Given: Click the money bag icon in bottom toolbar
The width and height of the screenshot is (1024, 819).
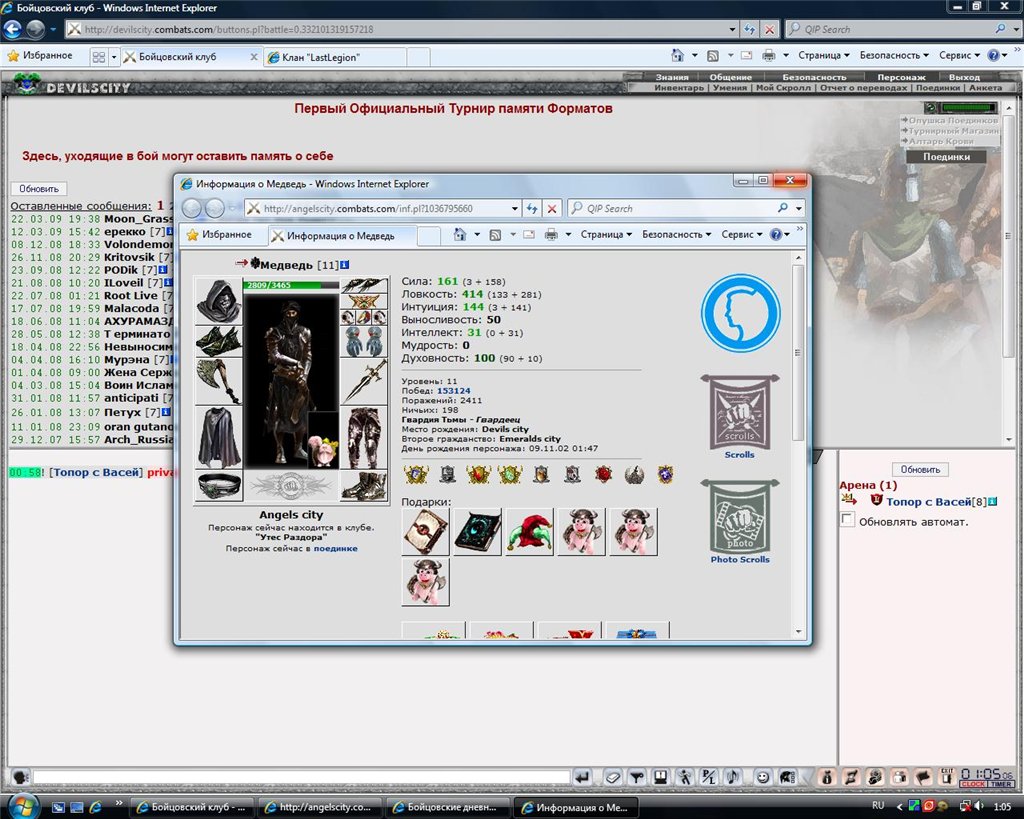Looking at the screenshot, I should (x=827, y=777).
